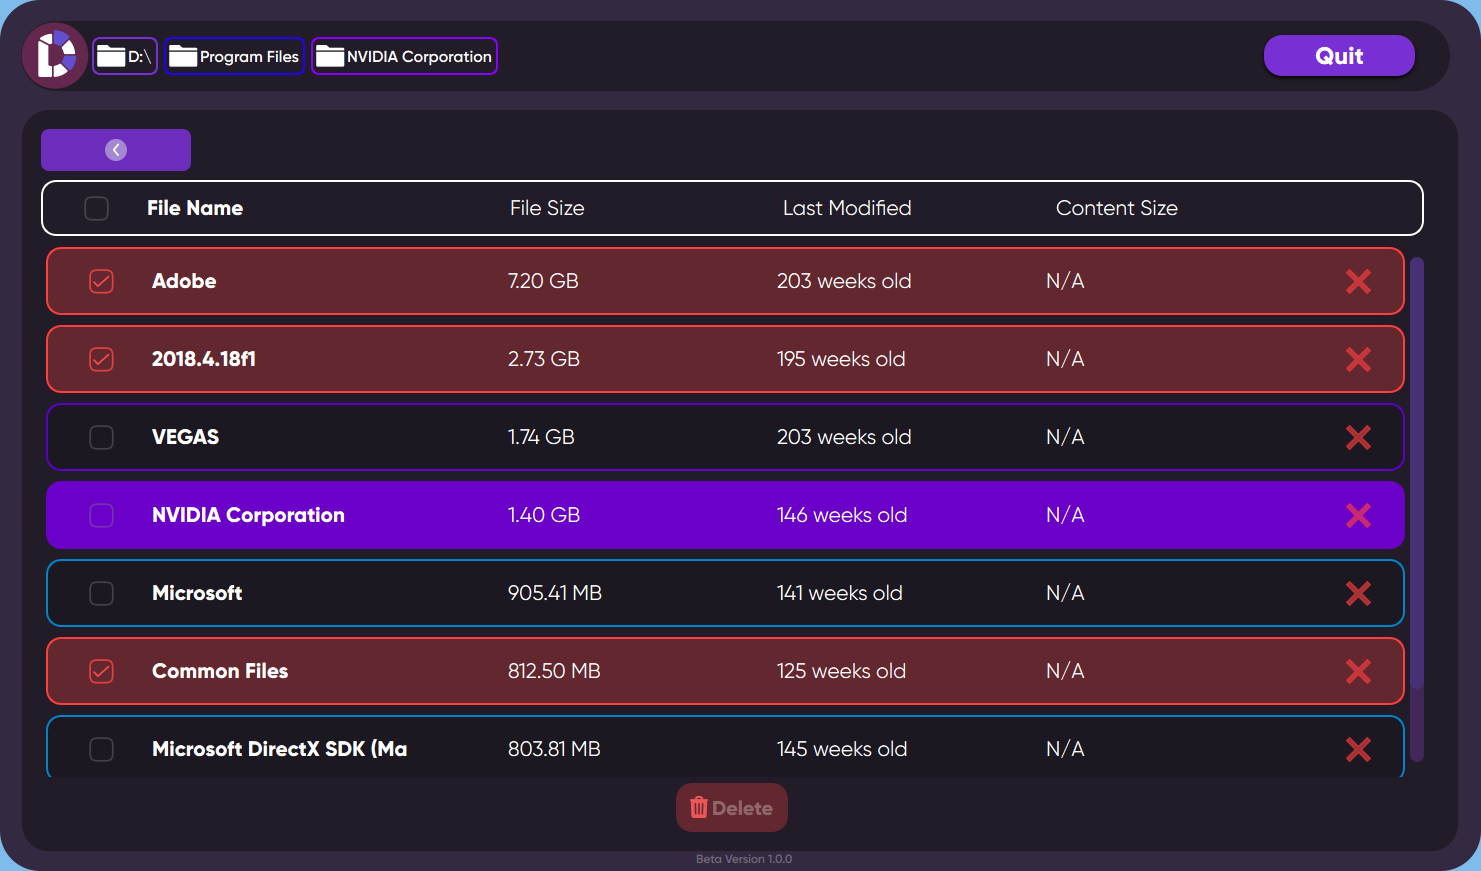
Task: Click the 803.81 MB size value
Action: (554, 749)
